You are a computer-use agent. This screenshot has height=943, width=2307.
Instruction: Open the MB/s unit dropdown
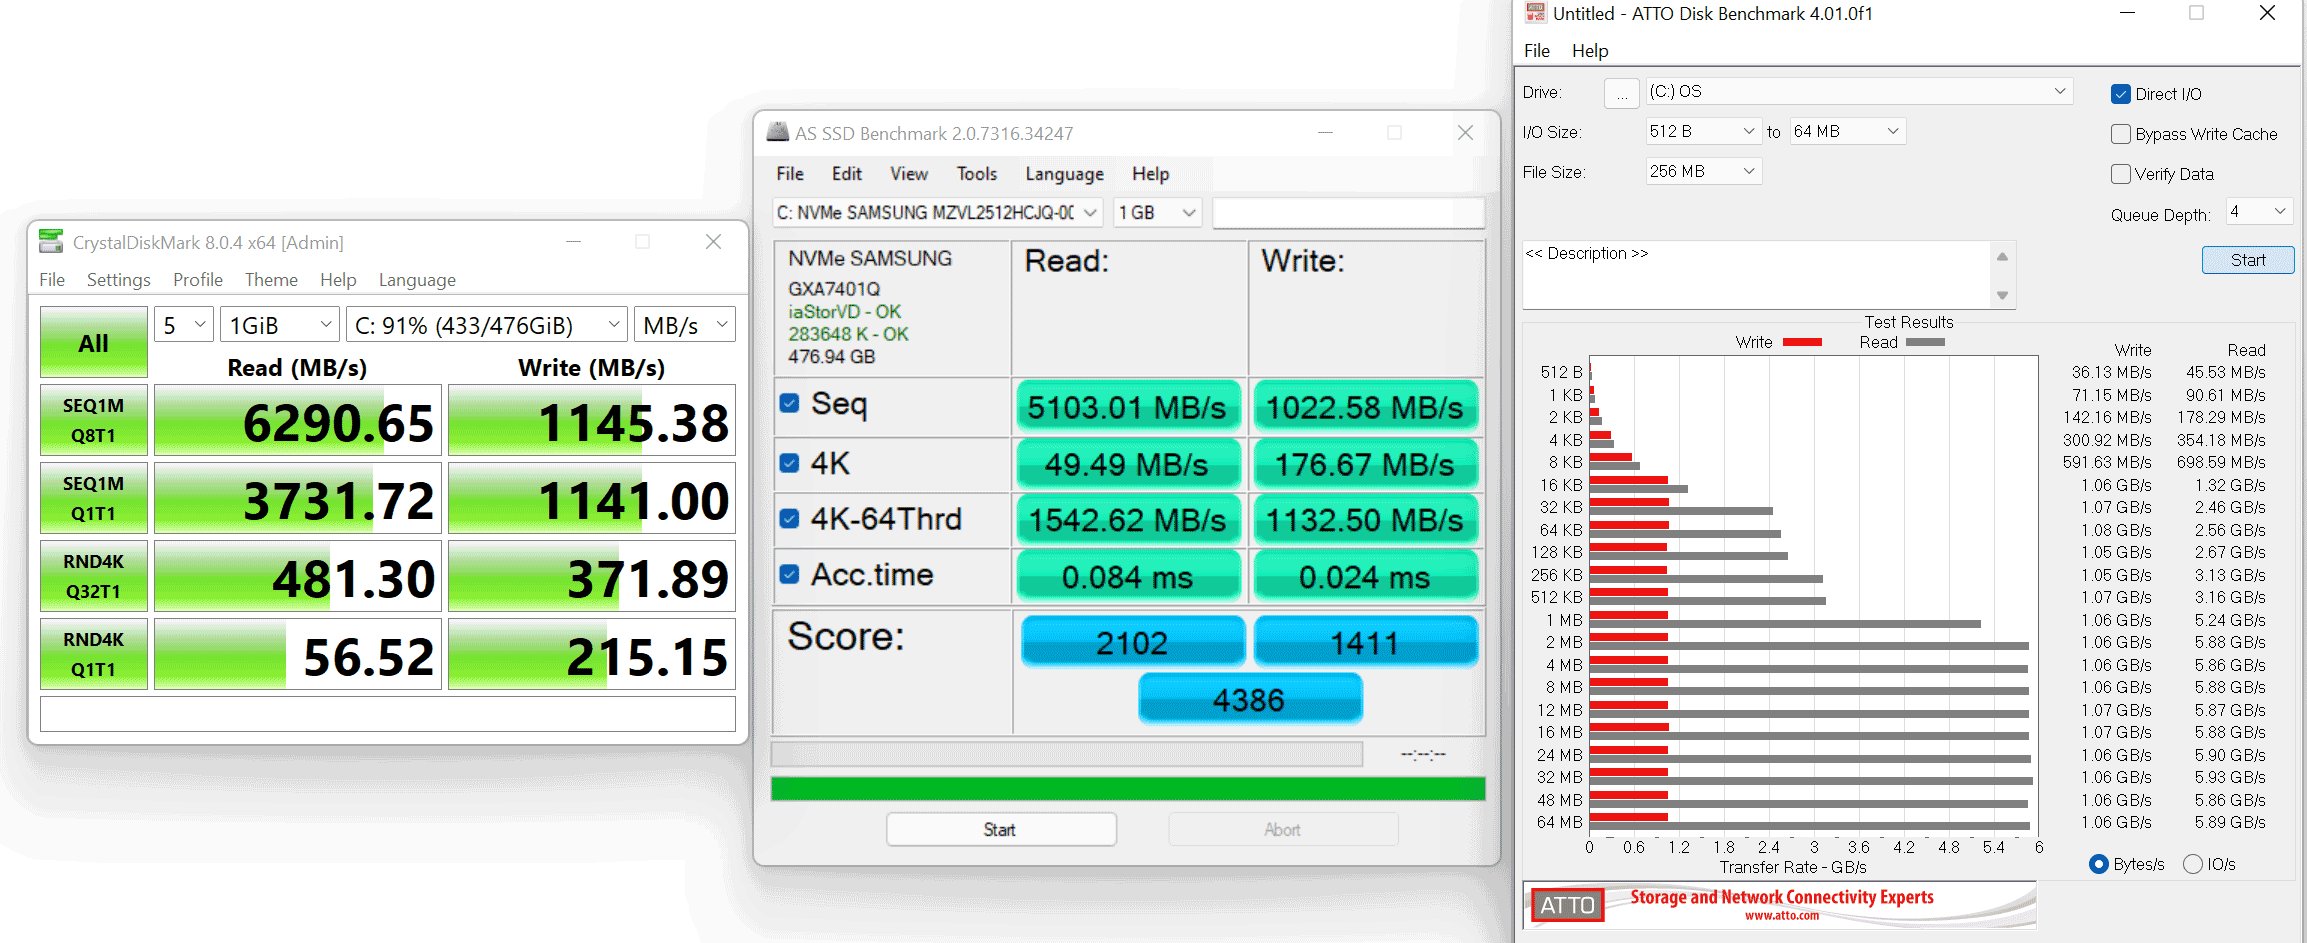(685, 325)
